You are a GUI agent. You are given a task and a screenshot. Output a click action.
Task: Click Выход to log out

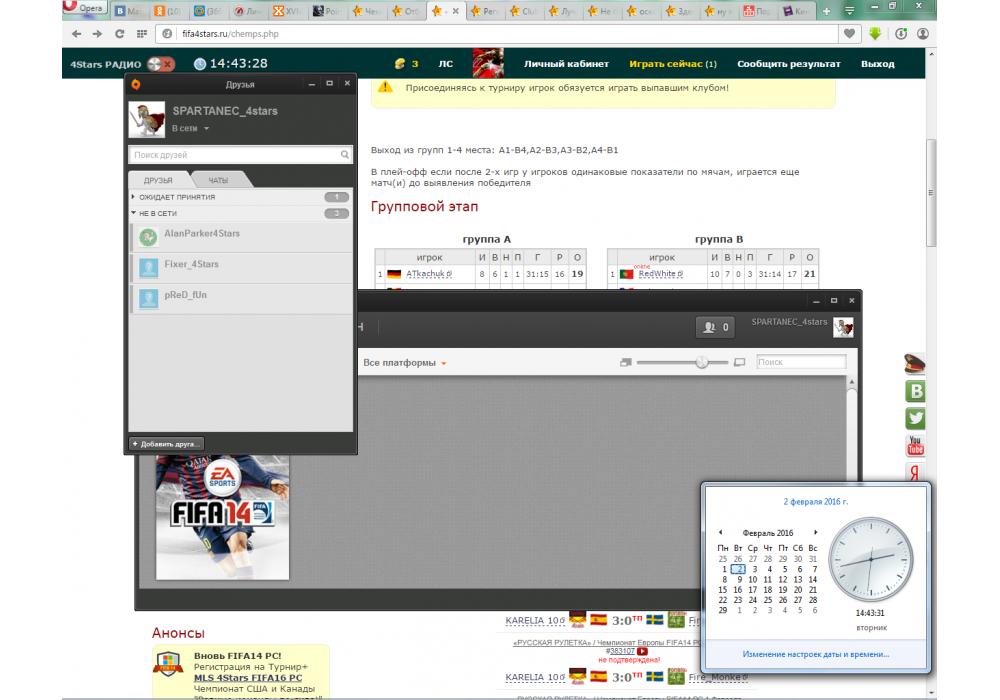coord(878,64)
